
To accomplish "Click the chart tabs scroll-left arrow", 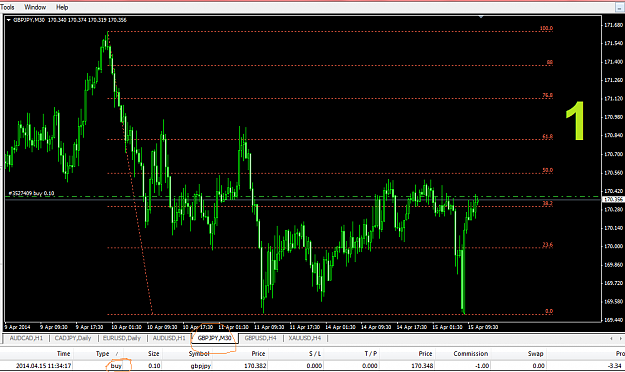I will pos(611,339).
